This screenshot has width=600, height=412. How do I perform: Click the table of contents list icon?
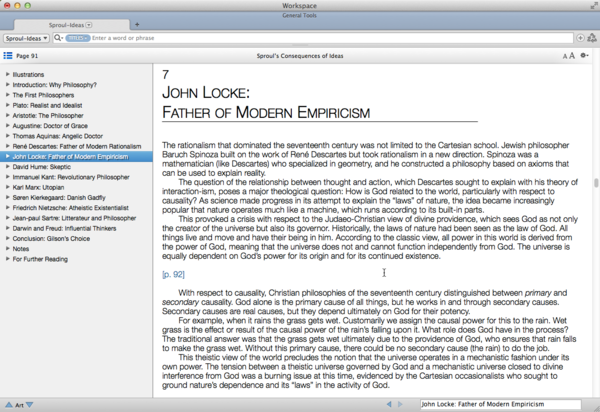[8, 56]
